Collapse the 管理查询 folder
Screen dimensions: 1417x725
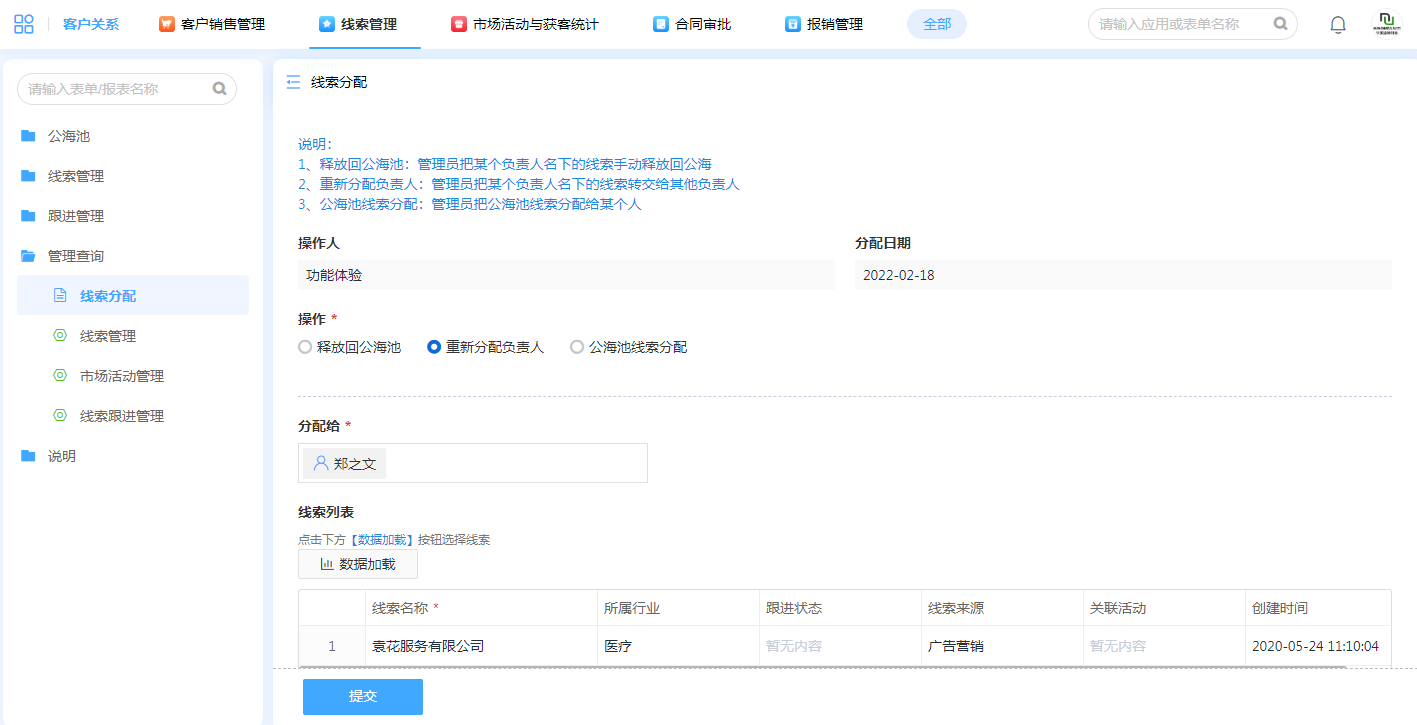click(75, 256)
